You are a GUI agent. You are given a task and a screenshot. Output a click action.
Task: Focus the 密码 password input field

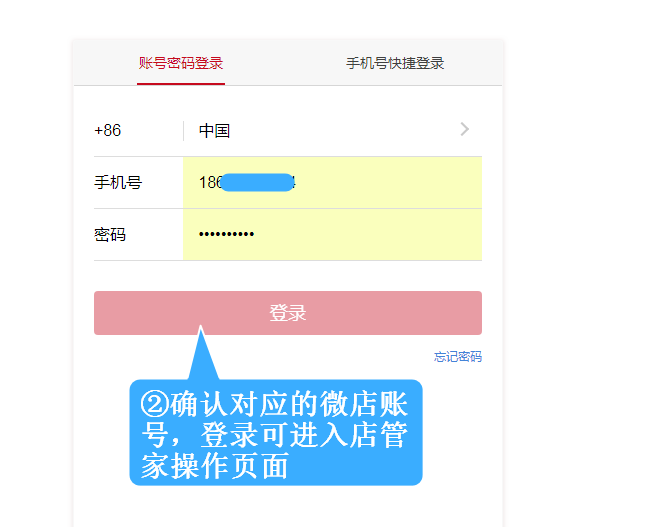tap(333, 234)
